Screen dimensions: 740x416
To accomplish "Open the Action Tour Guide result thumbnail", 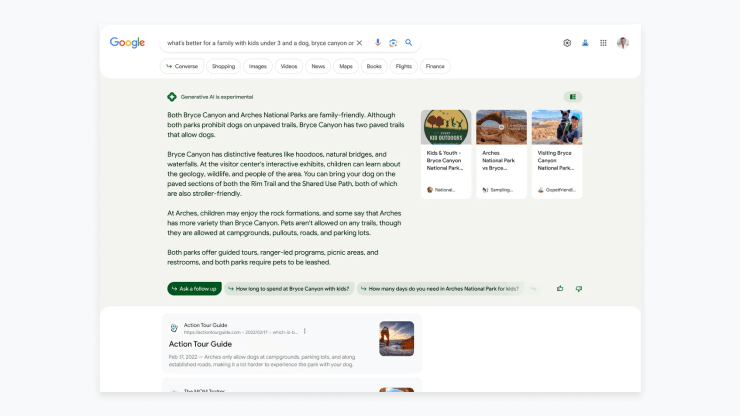I will (396, 339).
